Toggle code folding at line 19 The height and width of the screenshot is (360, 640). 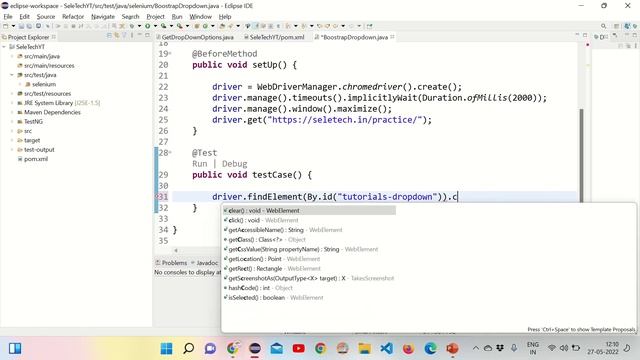[x=170, y=54]
